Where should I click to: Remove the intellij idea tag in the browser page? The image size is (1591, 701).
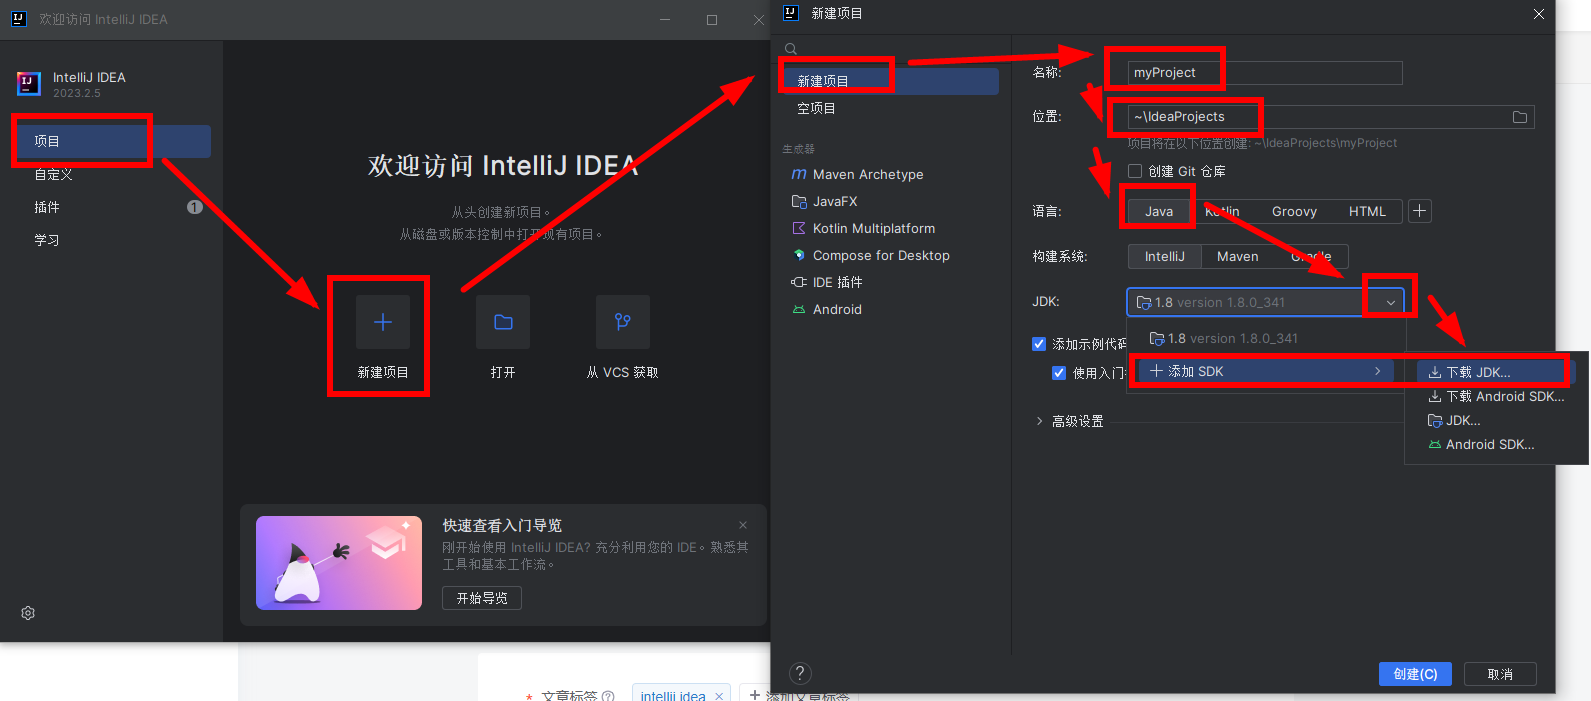pos(719,696)
